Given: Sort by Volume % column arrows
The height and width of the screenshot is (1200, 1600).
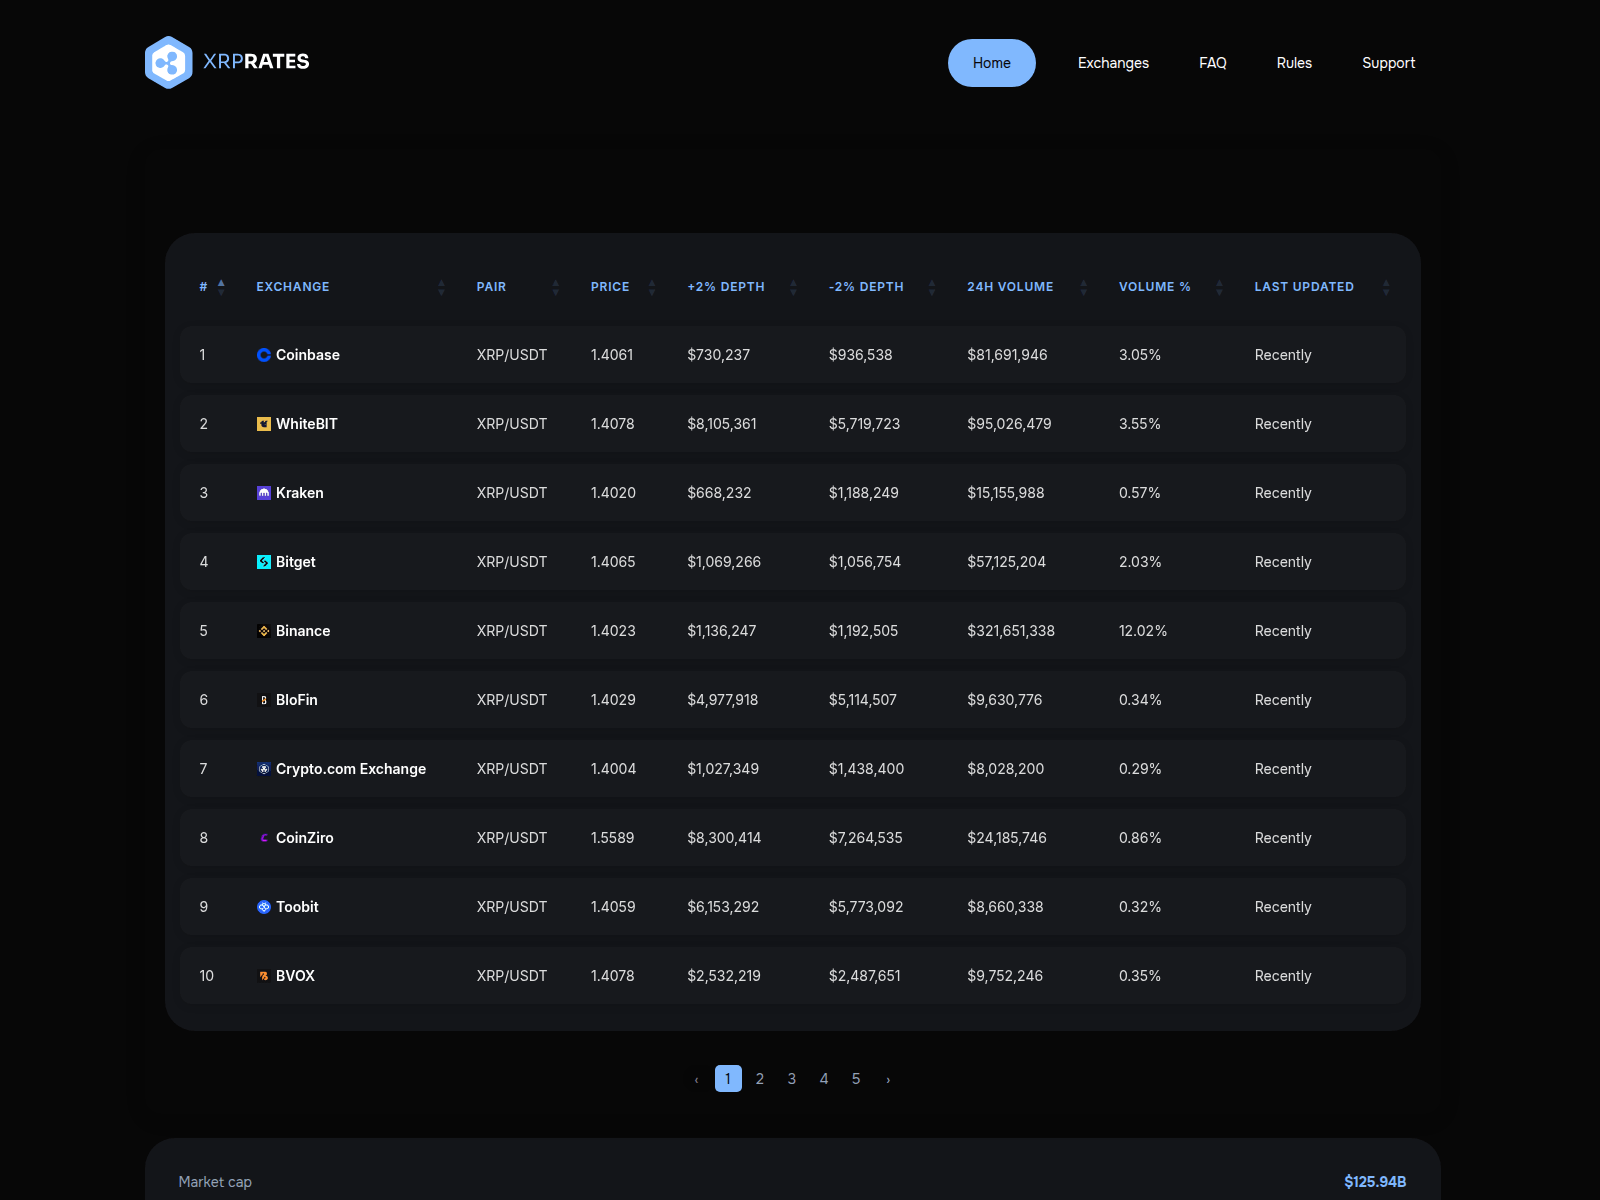Looking at the screenshot, I should (1219, 287).
